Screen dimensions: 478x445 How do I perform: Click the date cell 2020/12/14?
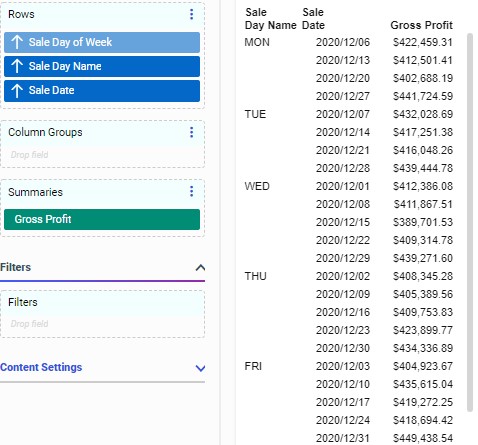click(x=343, y=132)
